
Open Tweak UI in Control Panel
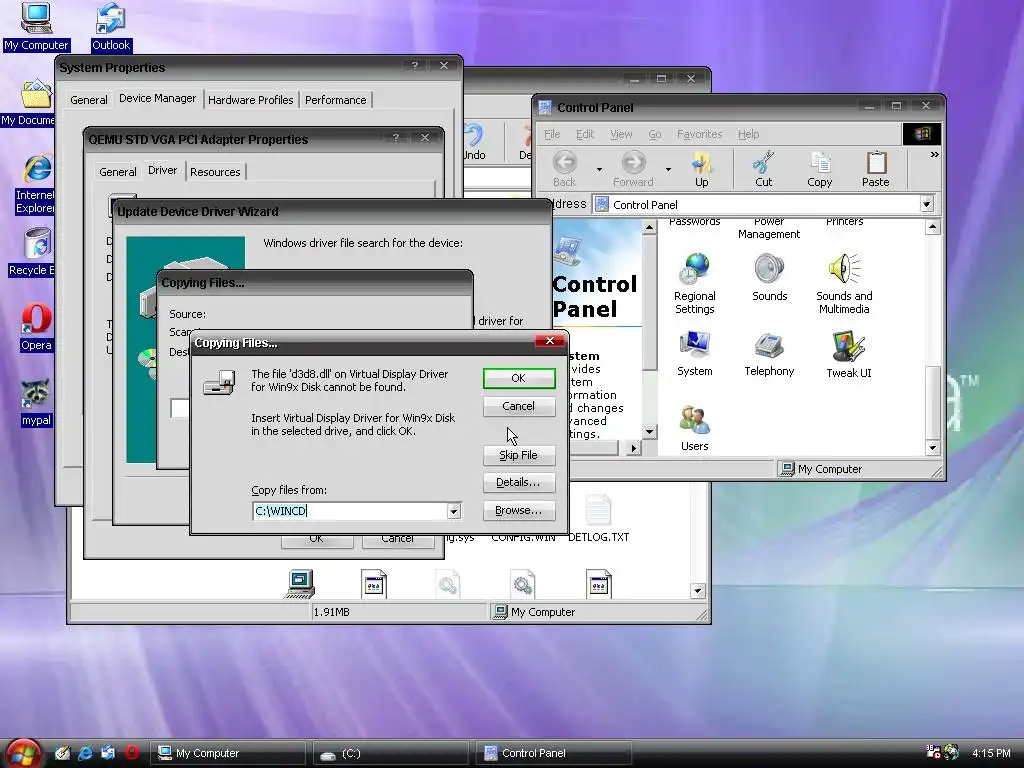tap(848, 355)
